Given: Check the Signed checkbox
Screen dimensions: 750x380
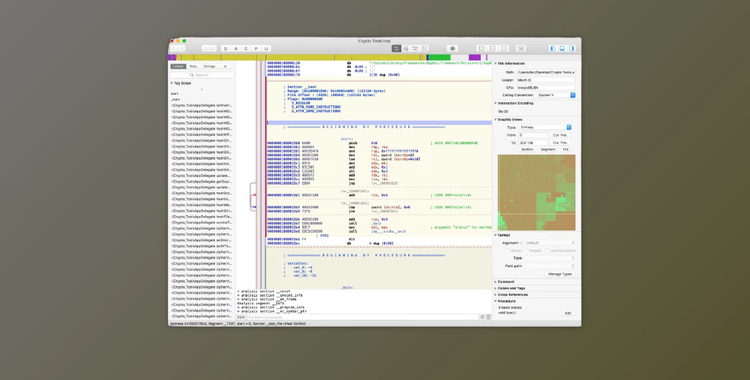Looking at the screenshot, I should [508, 250].
